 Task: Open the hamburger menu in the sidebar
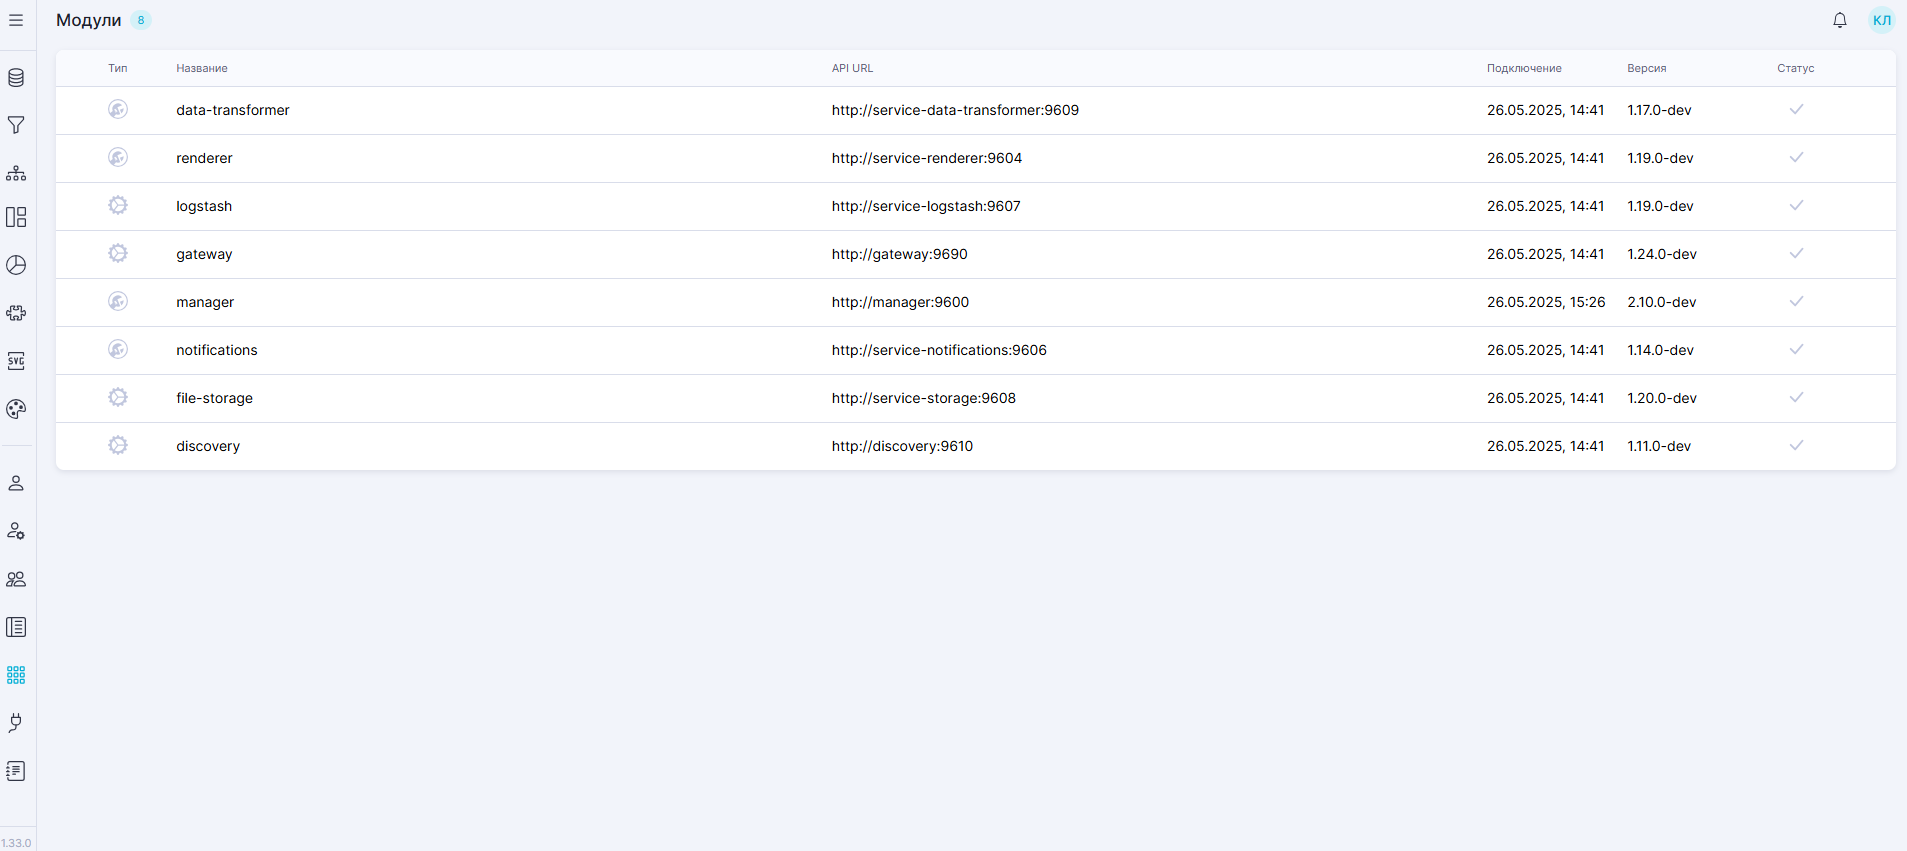(x=16, y=20)
